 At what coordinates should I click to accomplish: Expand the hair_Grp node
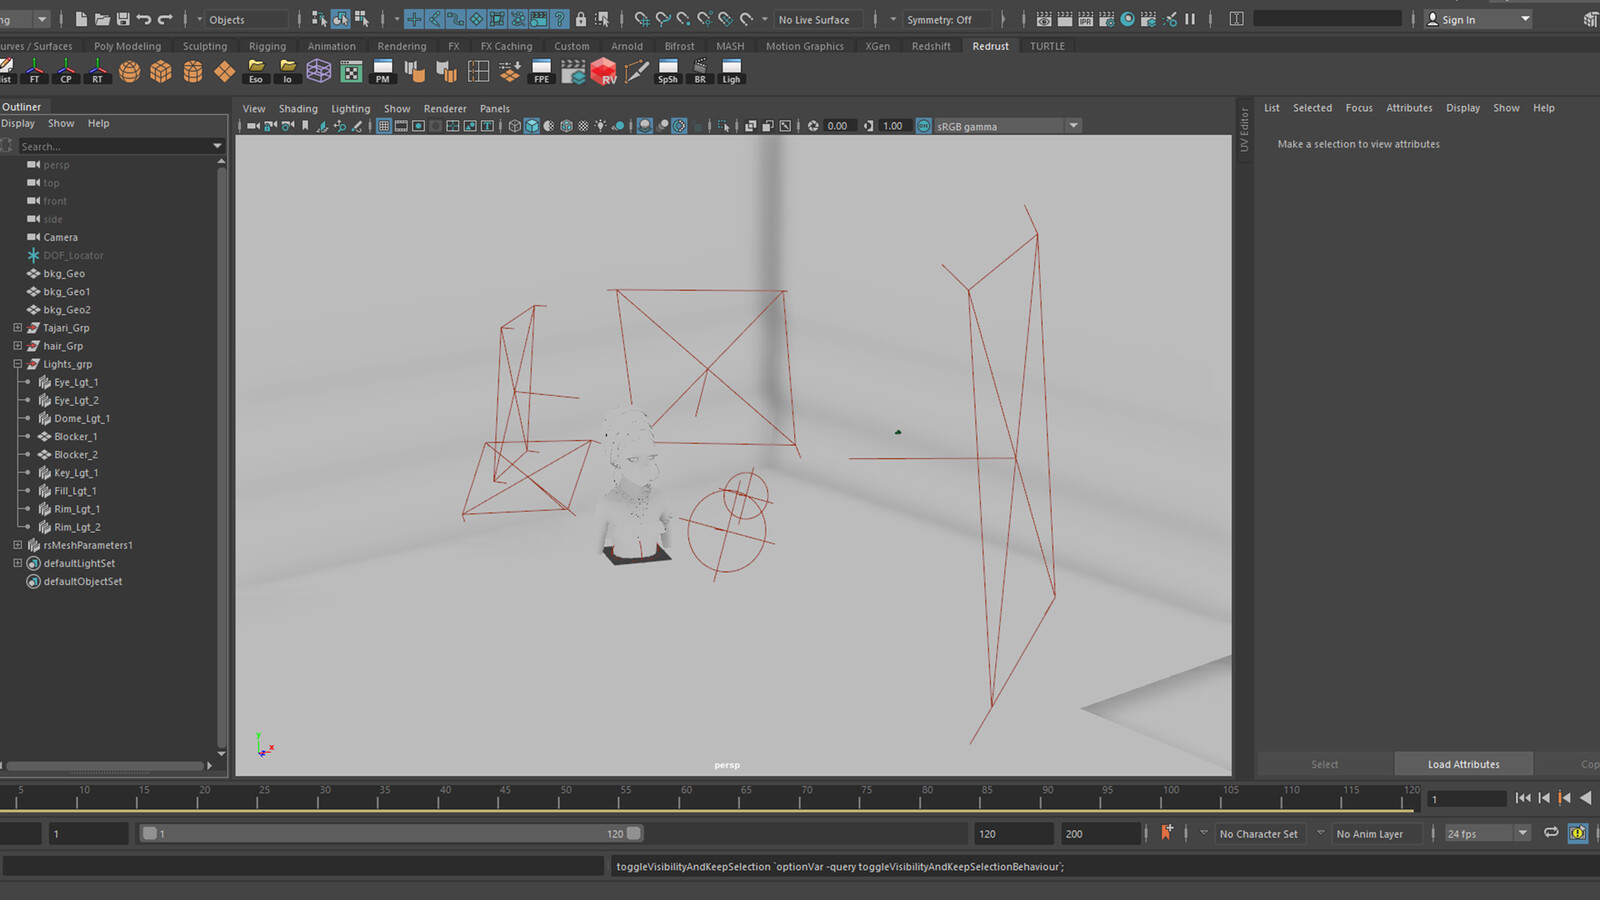coord(17,346)
